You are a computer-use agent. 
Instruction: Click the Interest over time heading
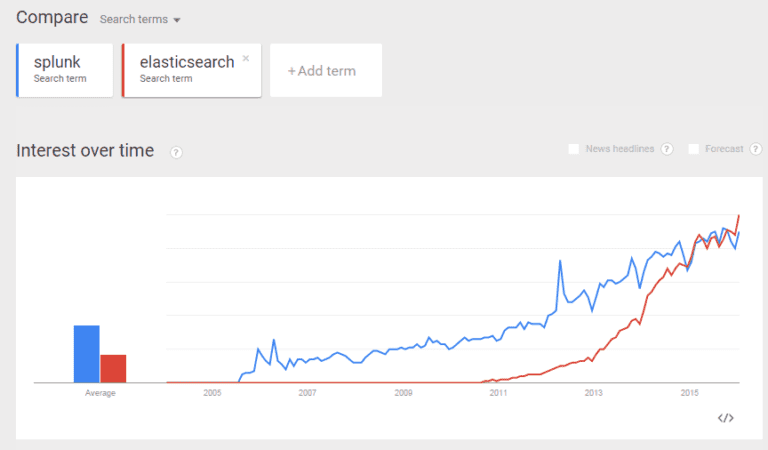pyautogui.click(x=85, y=151)
